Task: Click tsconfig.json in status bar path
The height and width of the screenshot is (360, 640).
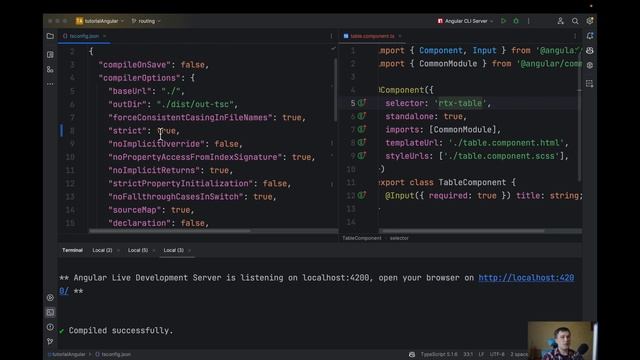Action: point(116,354)
